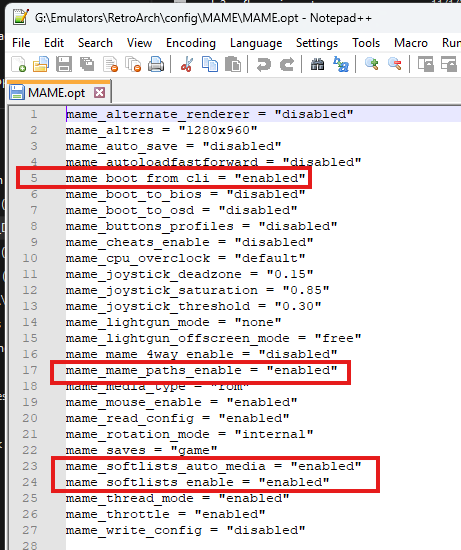Close the MAME.opt tab with red X
The image size is (461, 550).
tap(100, 93)
